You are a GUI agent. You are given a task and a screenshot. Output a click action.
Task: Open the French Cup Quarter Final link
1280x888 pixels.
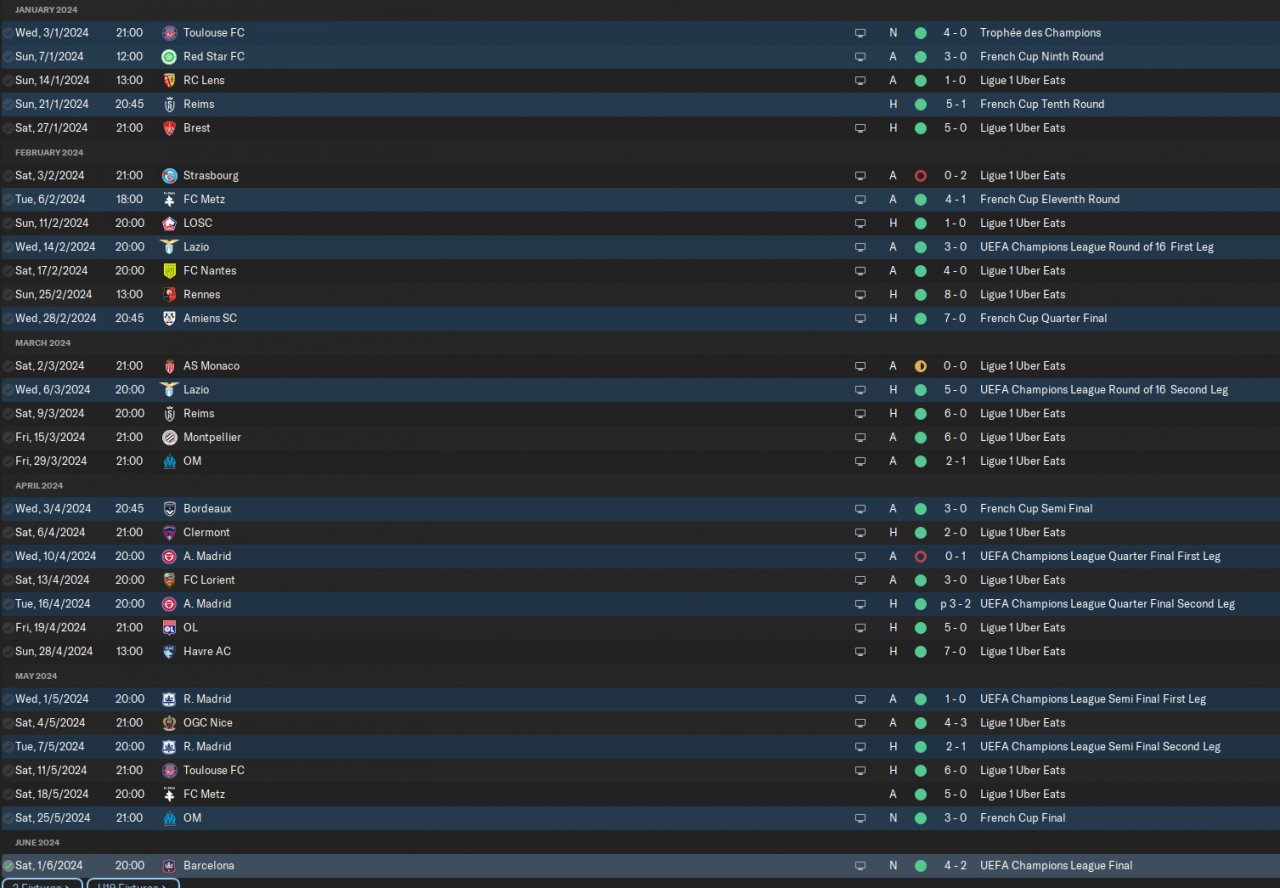pos(1043,319)
